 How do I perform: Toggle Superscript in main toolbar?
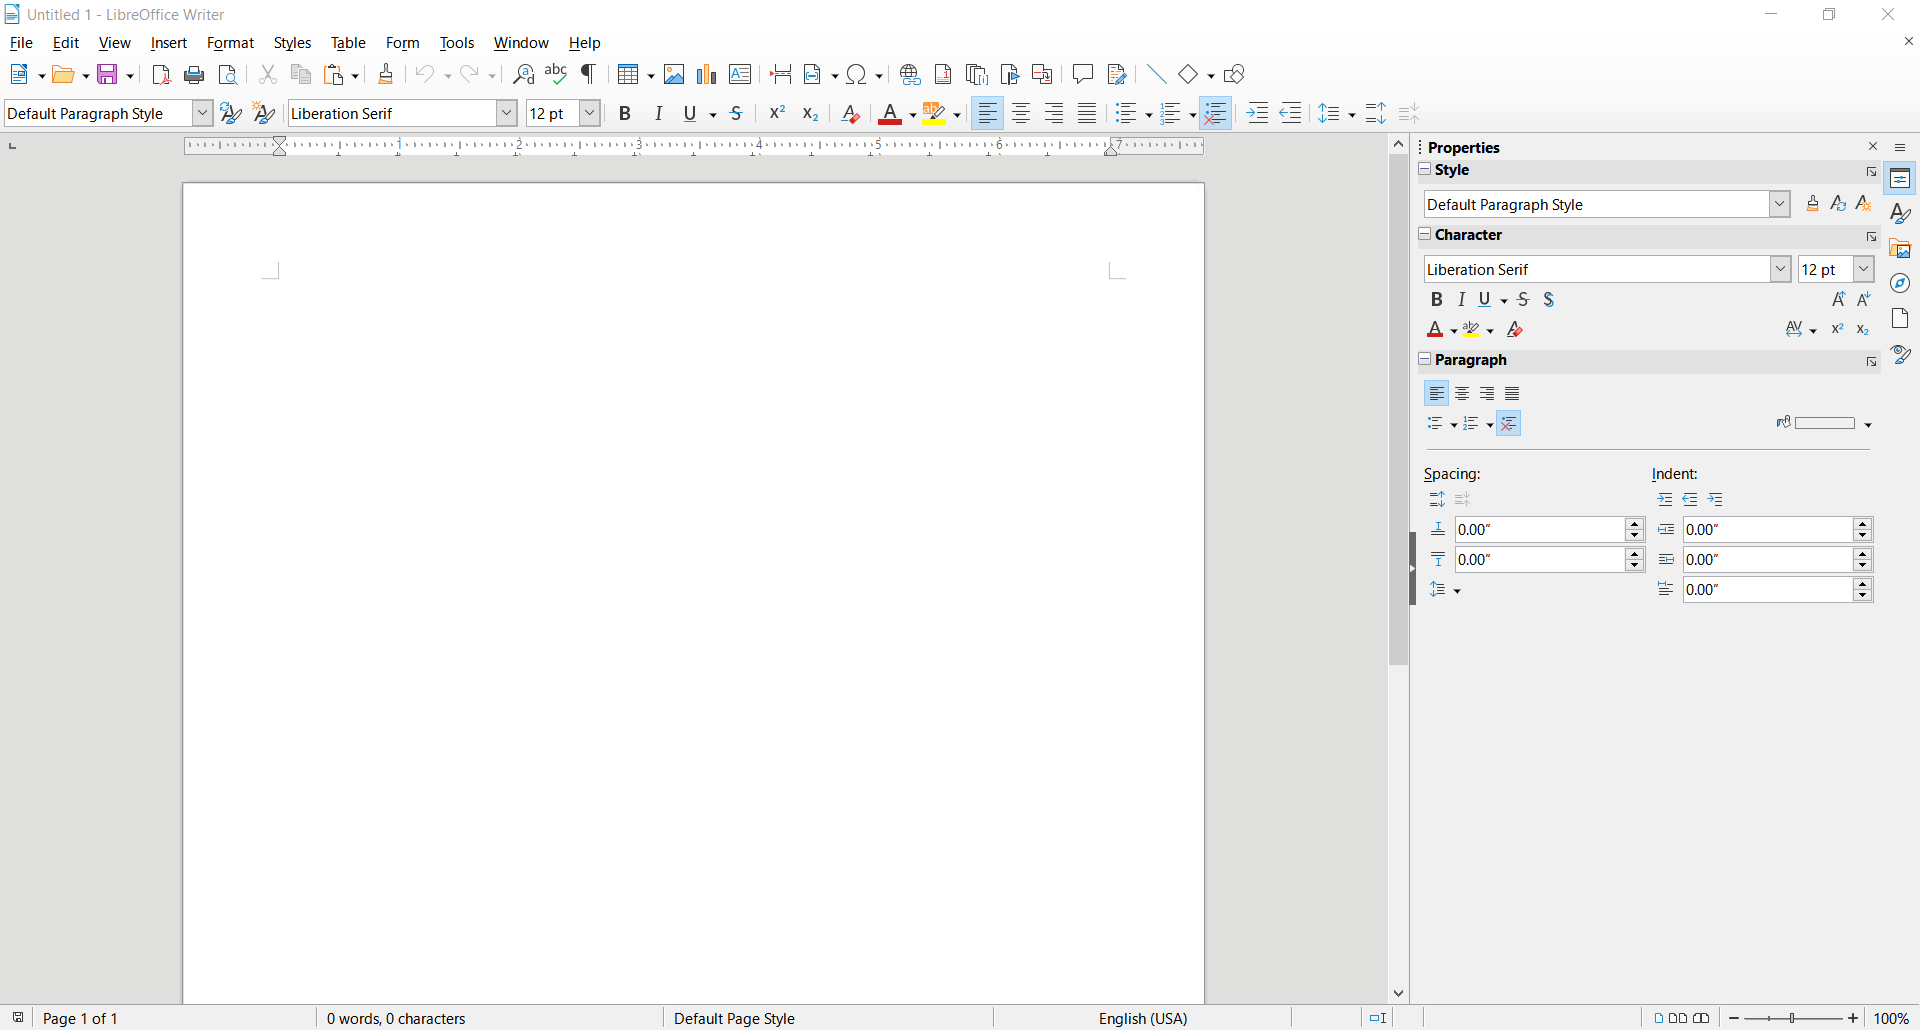pos(777,114)
